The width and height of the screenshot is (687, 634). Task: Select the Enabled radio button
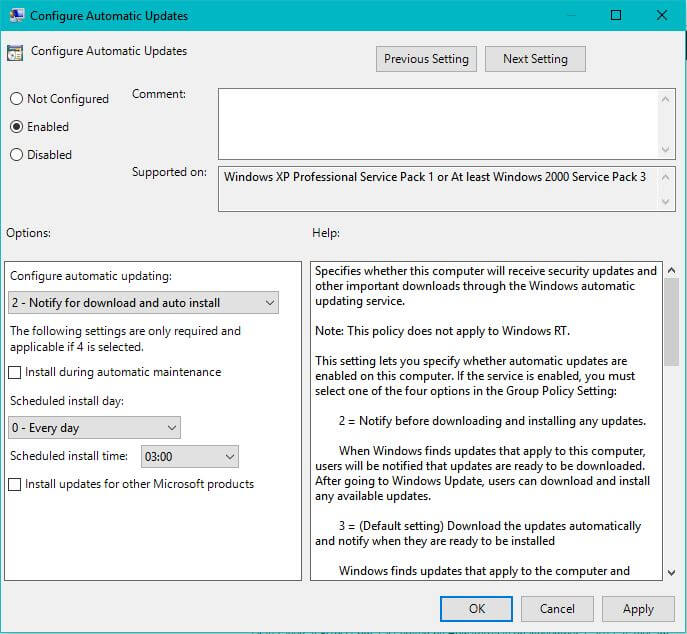pyautogui.click(x=16, y=127)
